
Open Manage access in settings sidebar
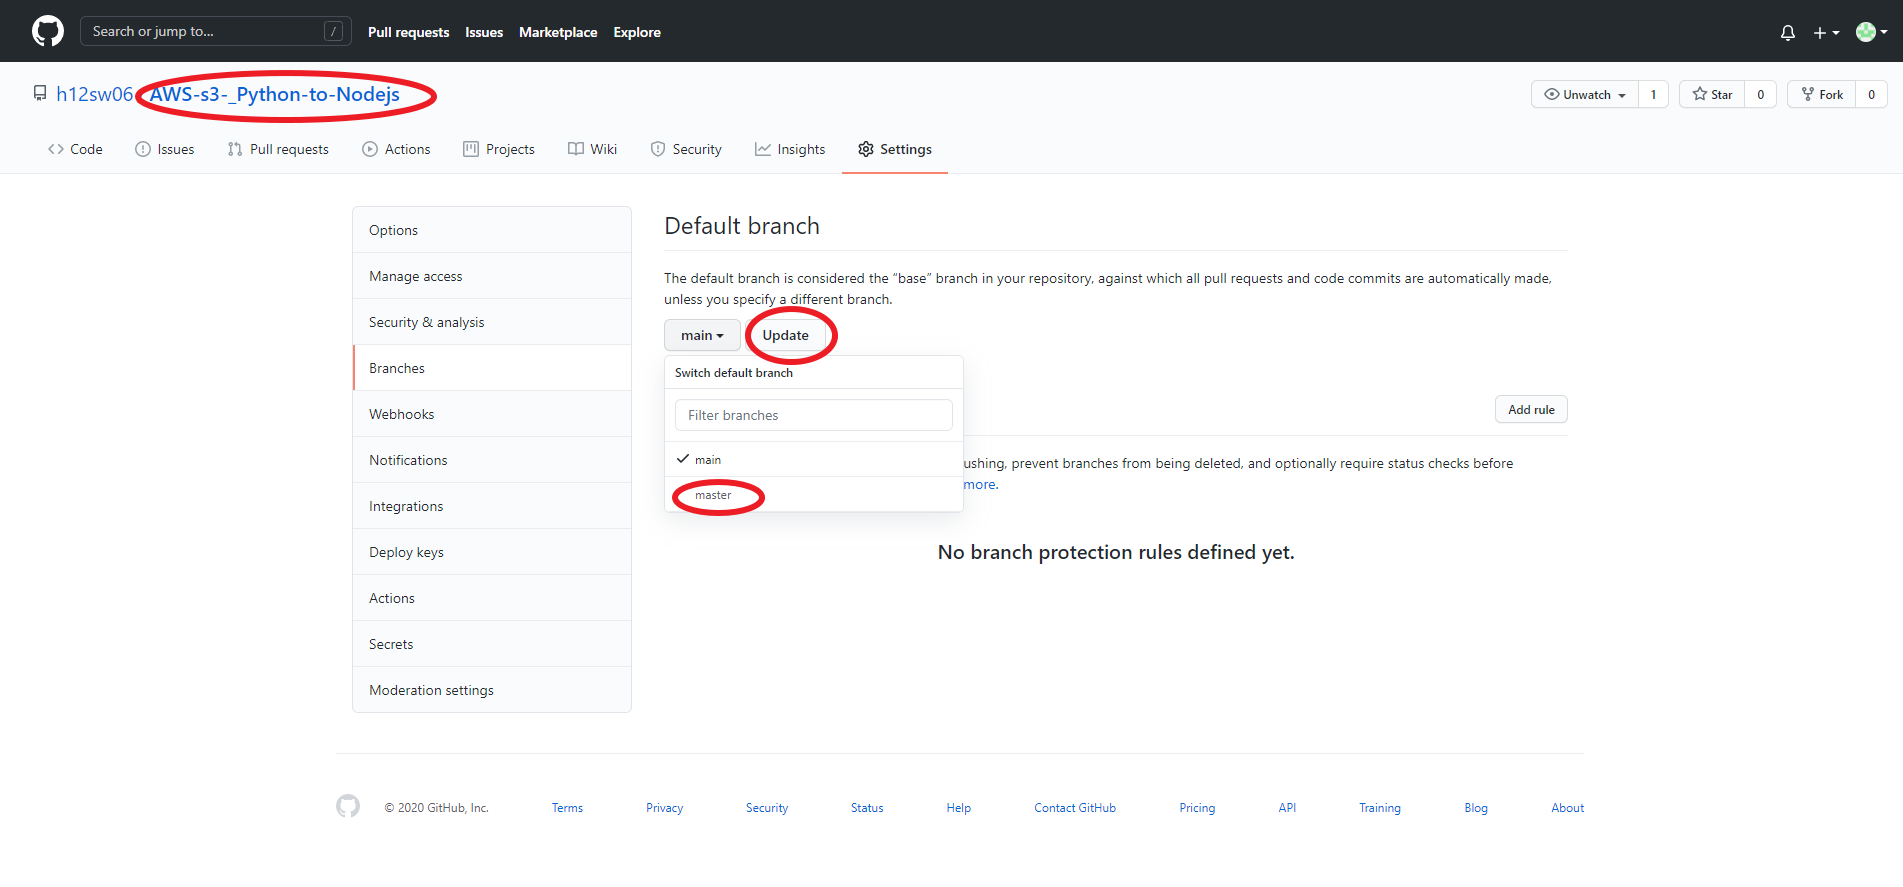point(492,276)
